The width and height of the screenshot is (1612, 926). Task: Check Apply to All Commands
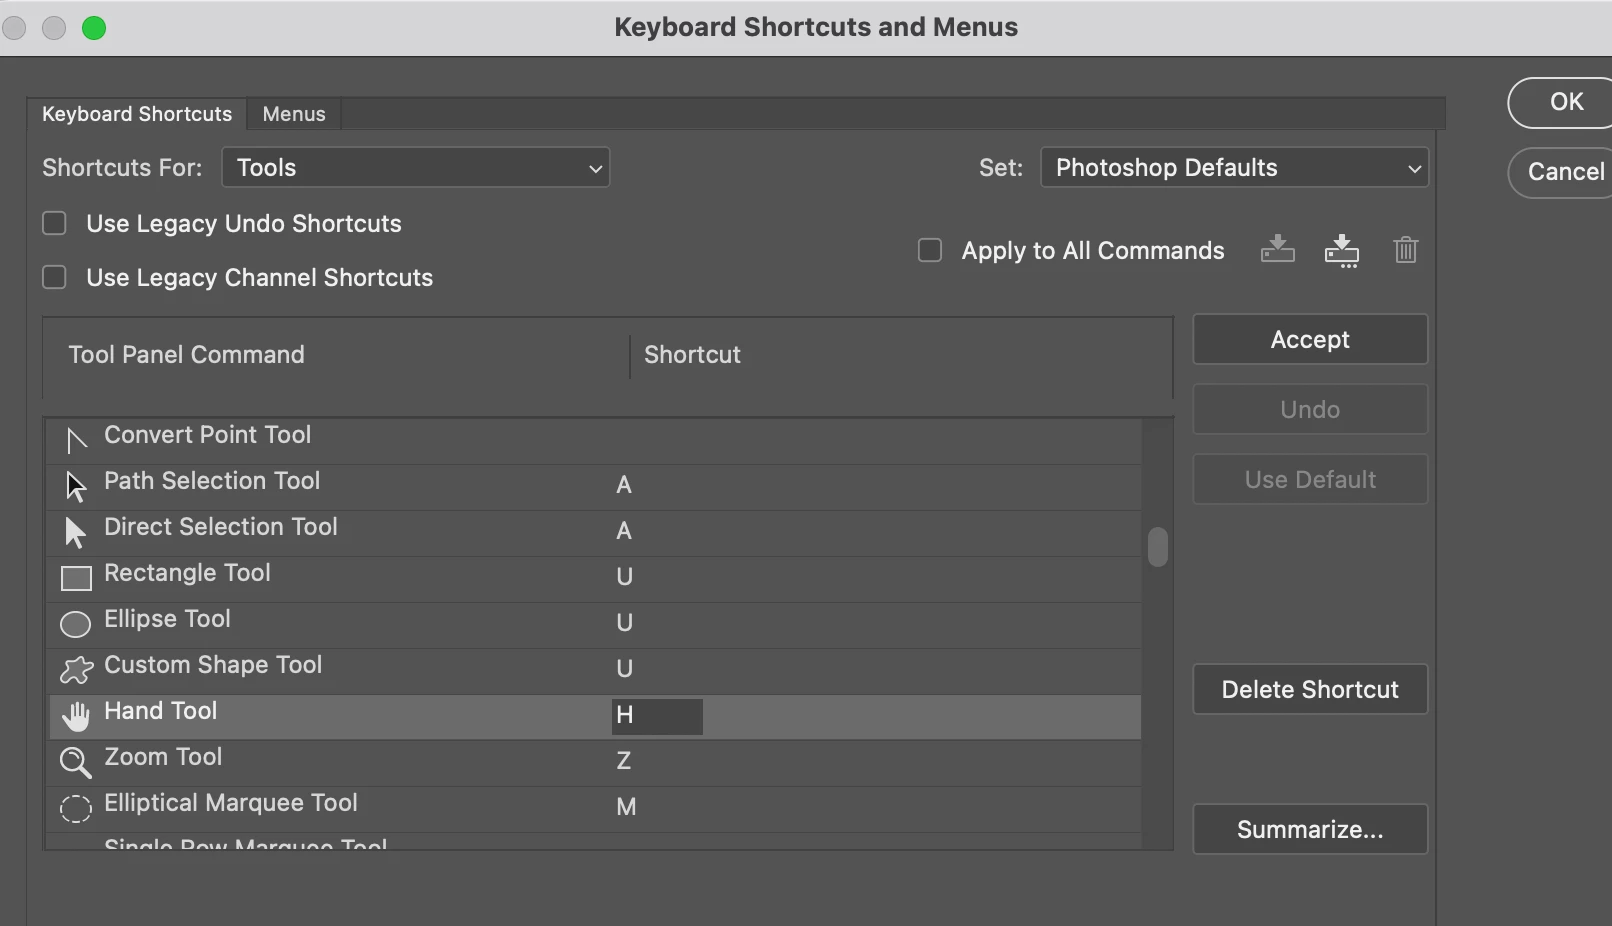(x=930, y=250)
